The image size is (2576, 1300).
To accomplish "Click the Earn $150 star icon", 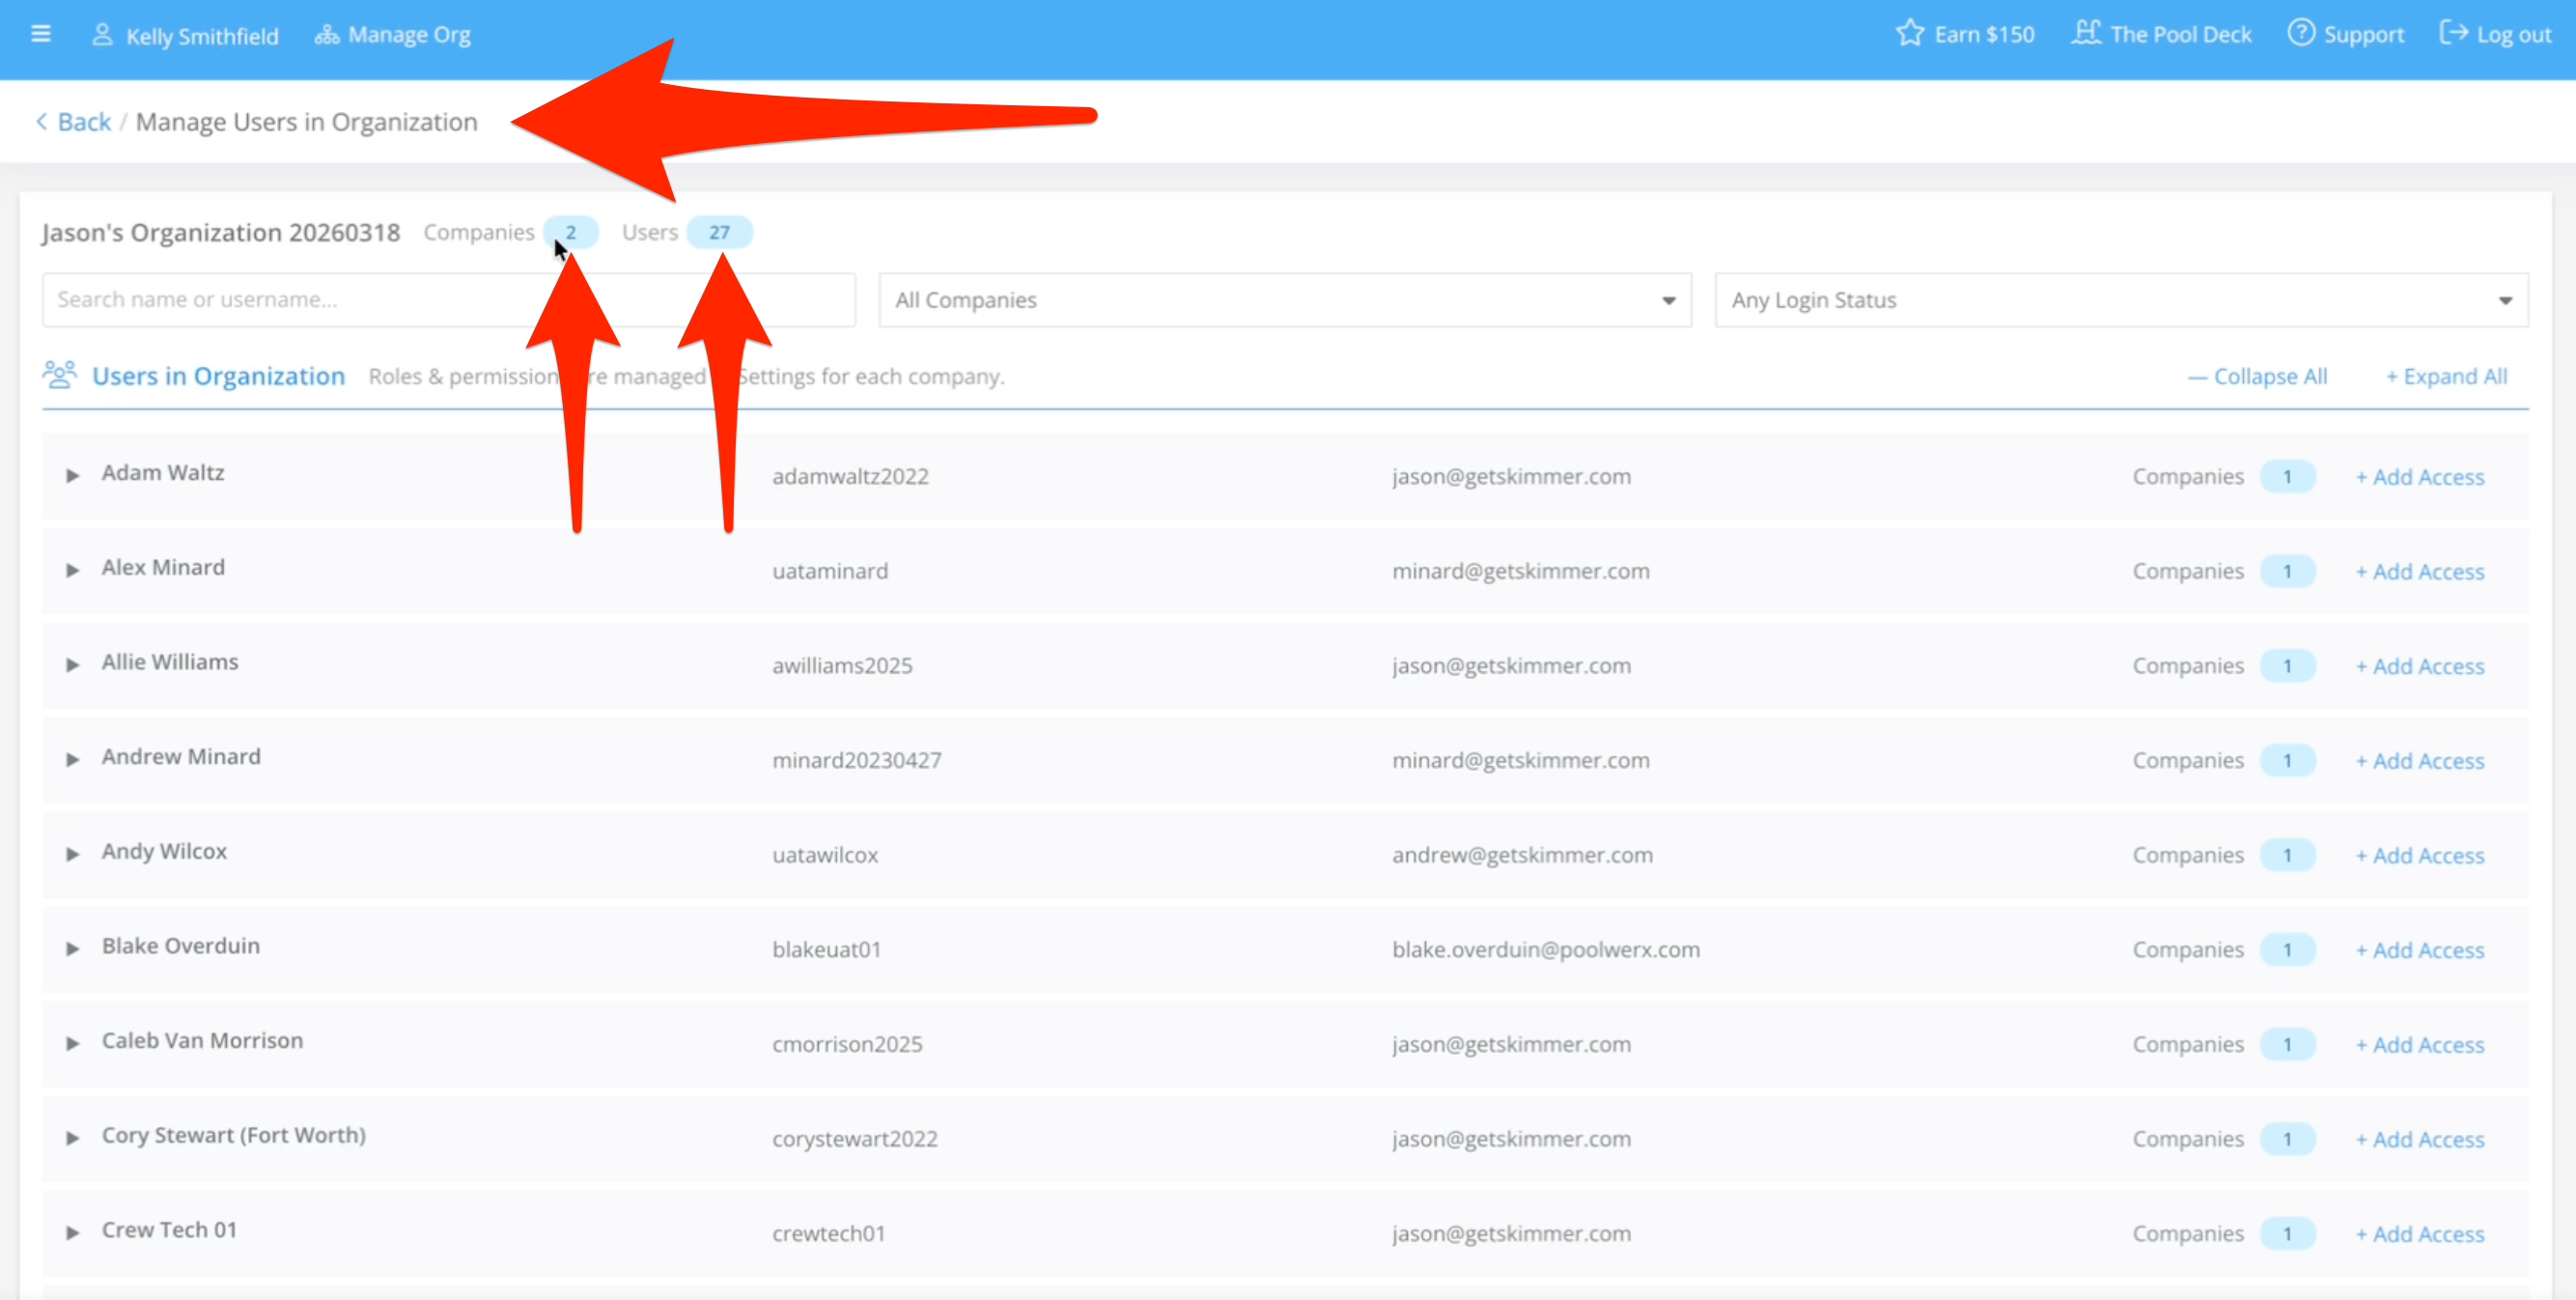I will [x=1909, y=34].
